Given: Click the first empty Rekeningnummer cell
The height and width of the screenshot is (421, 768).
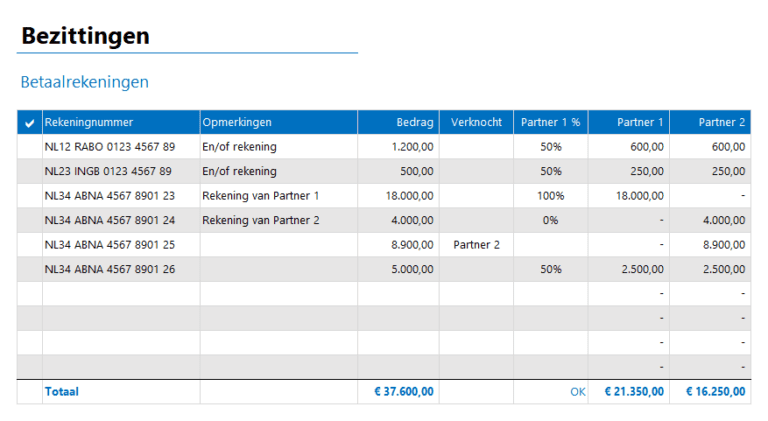Looking at the screenshot, I should pyautogui.click(x=120, y=294).
